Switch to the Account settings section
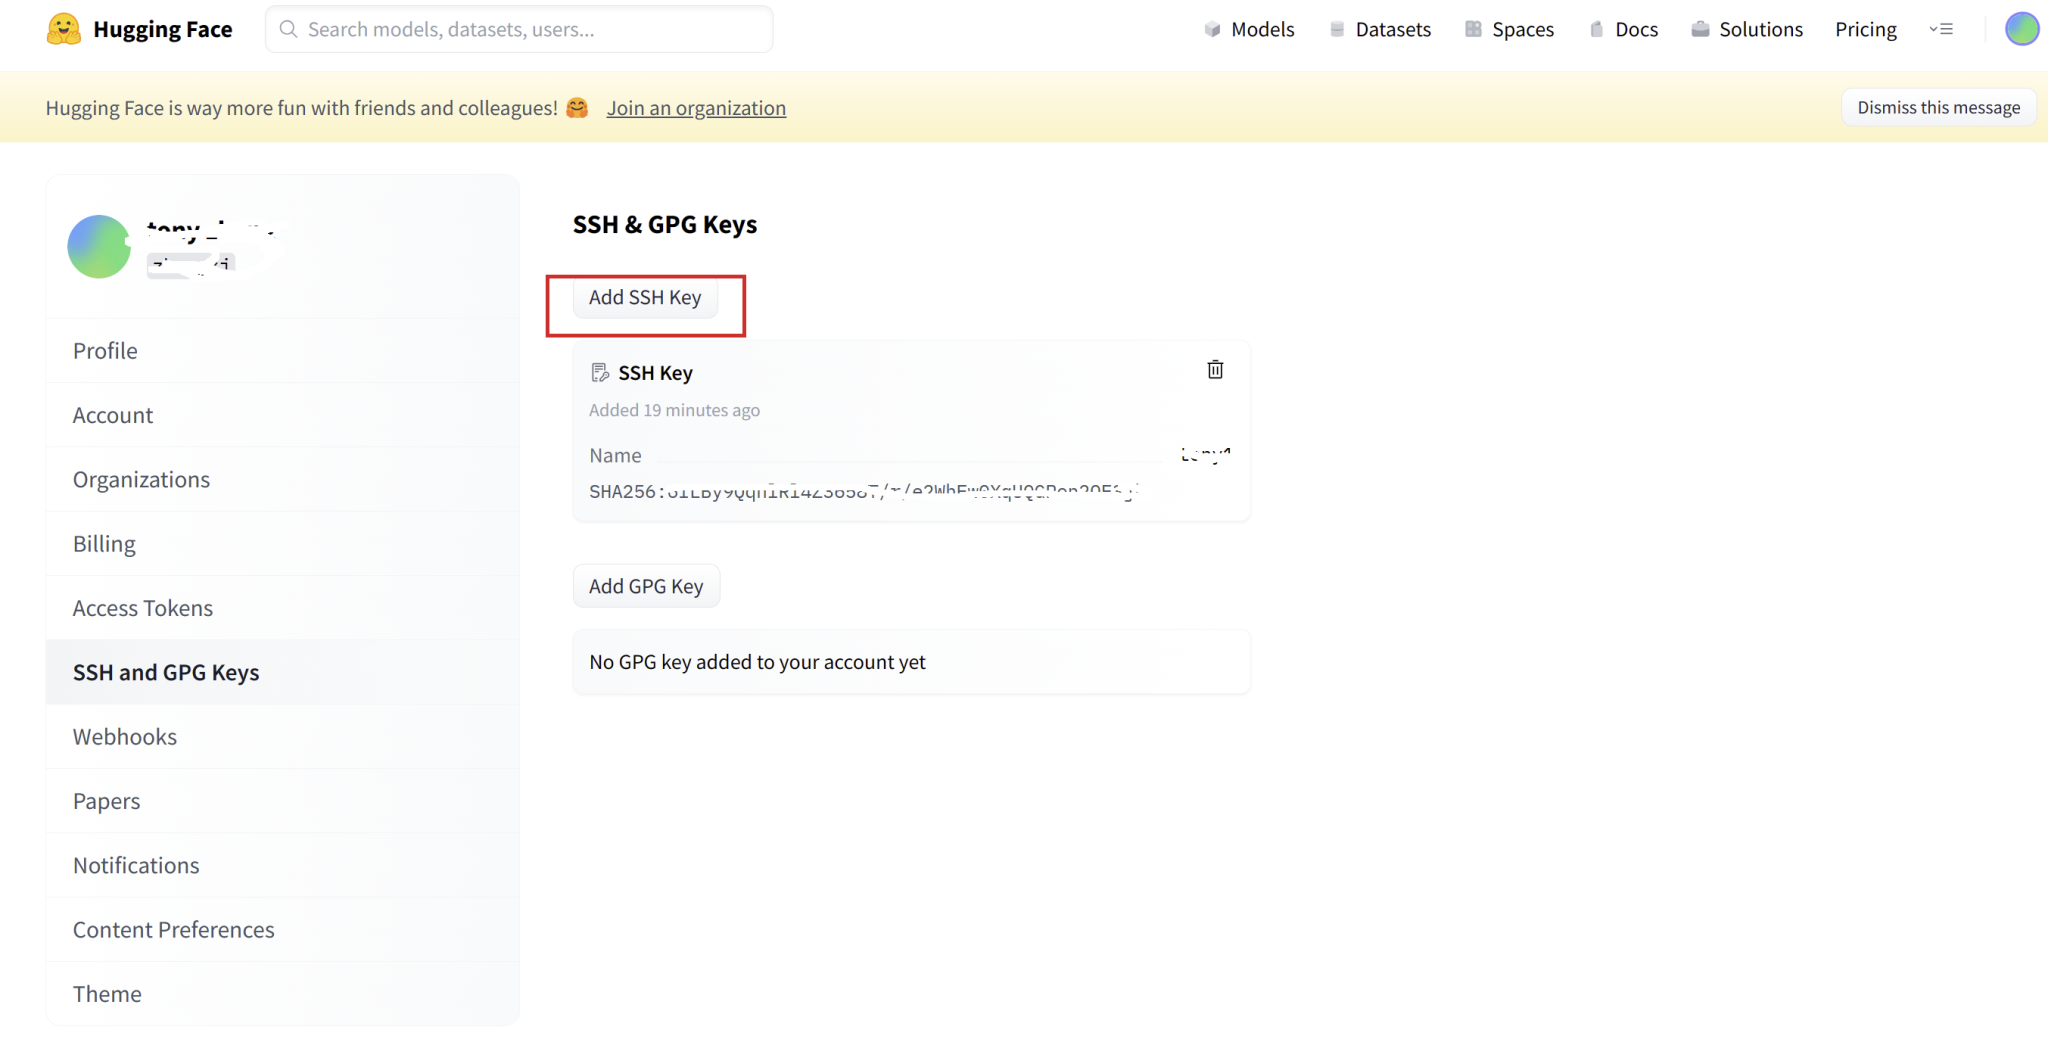Screen dimensions: 2048x1039 pos(112,414)
